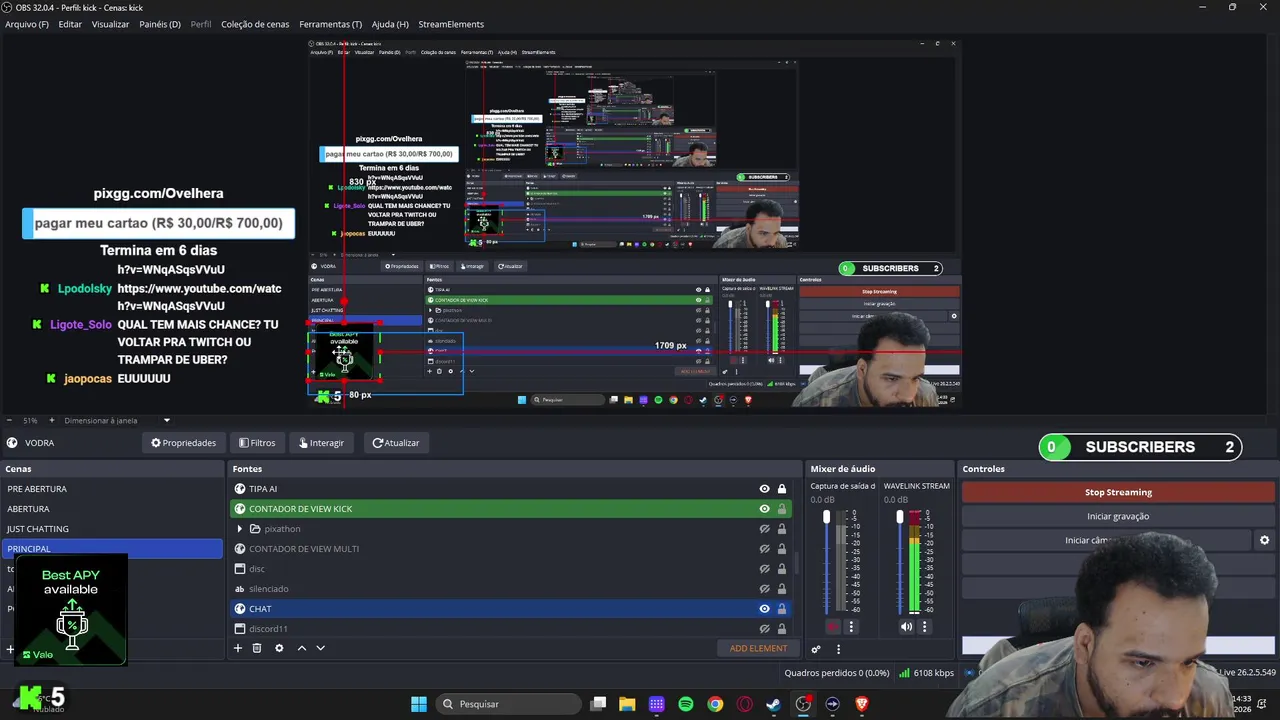Move the source down with the arrow
1280x720 pixels.
click(321, 648)
